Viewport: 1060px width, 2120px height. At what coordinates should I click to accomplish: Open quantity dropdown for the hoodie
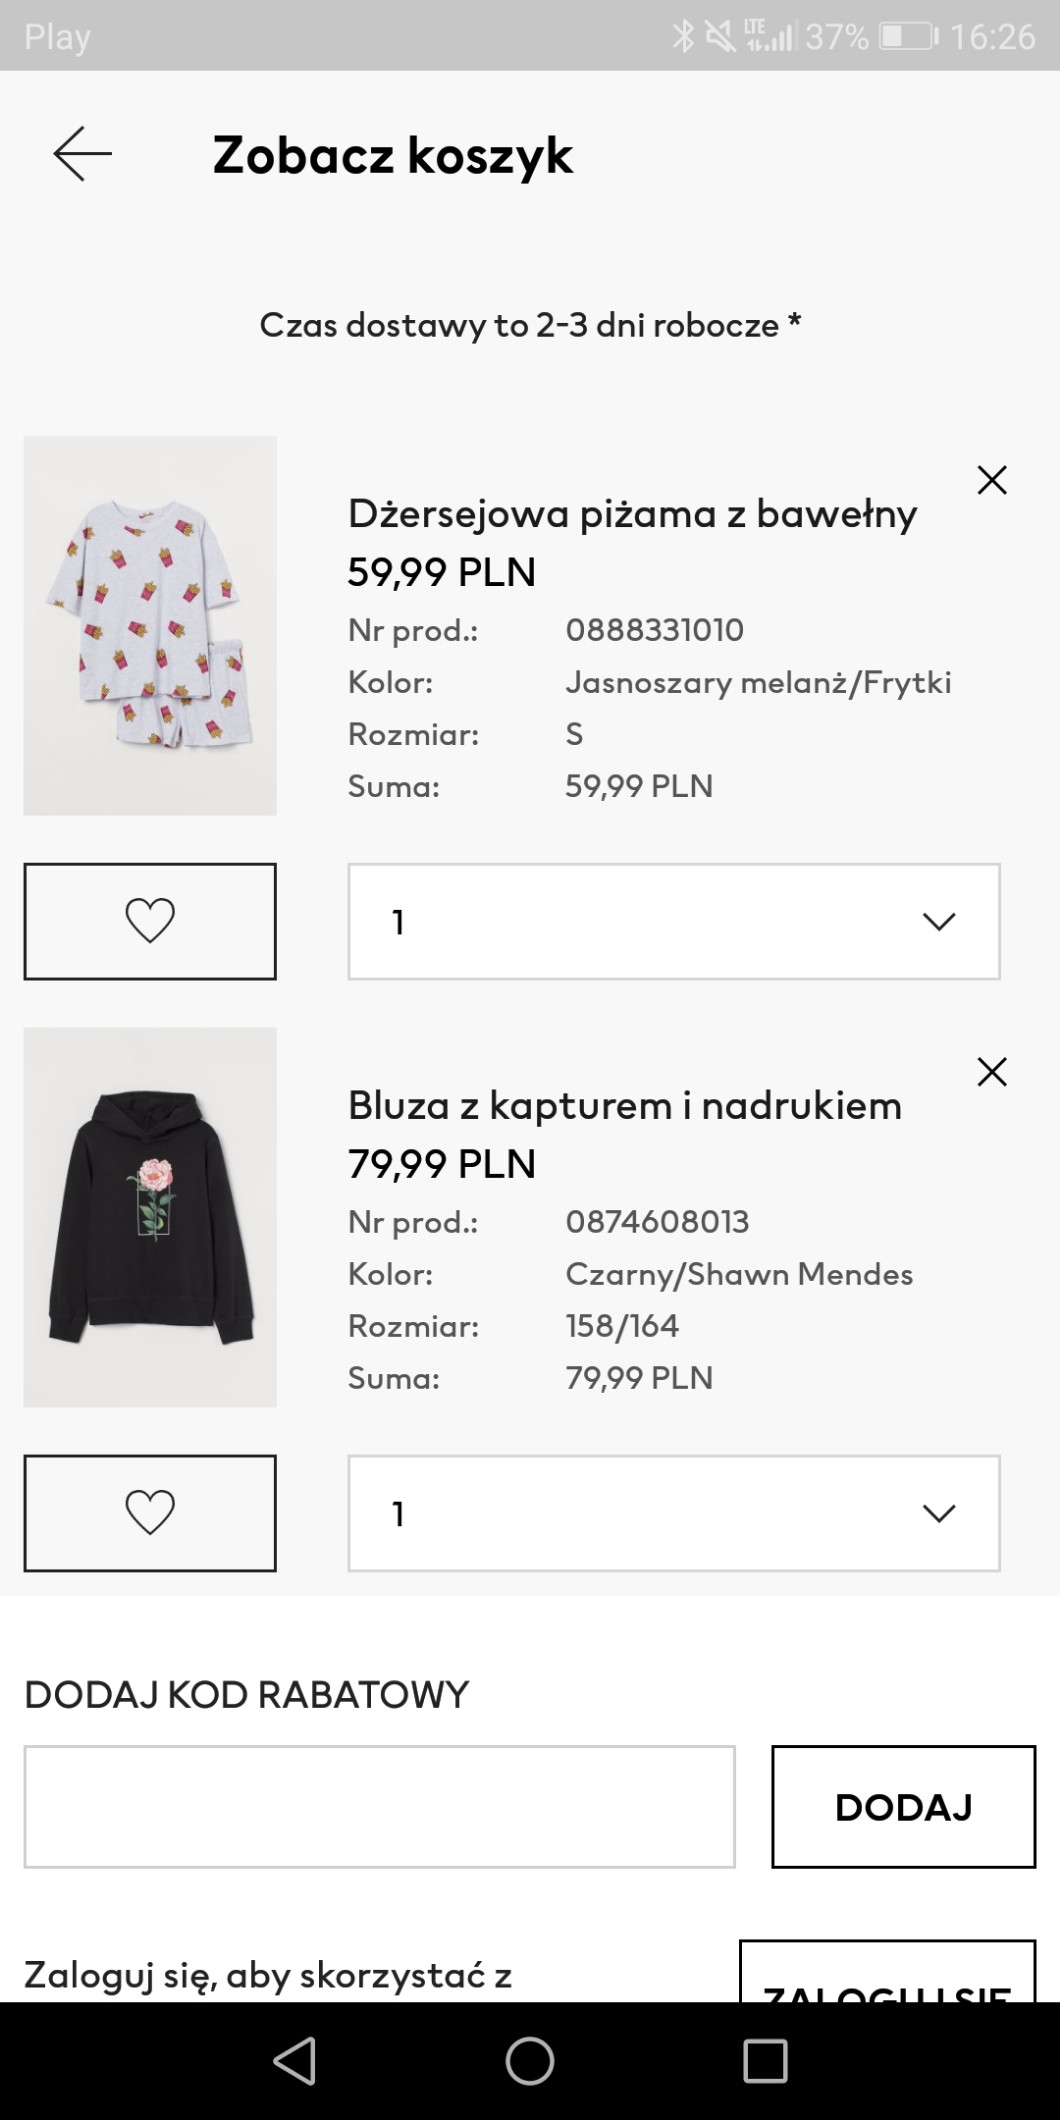[x=673, y=1512]
